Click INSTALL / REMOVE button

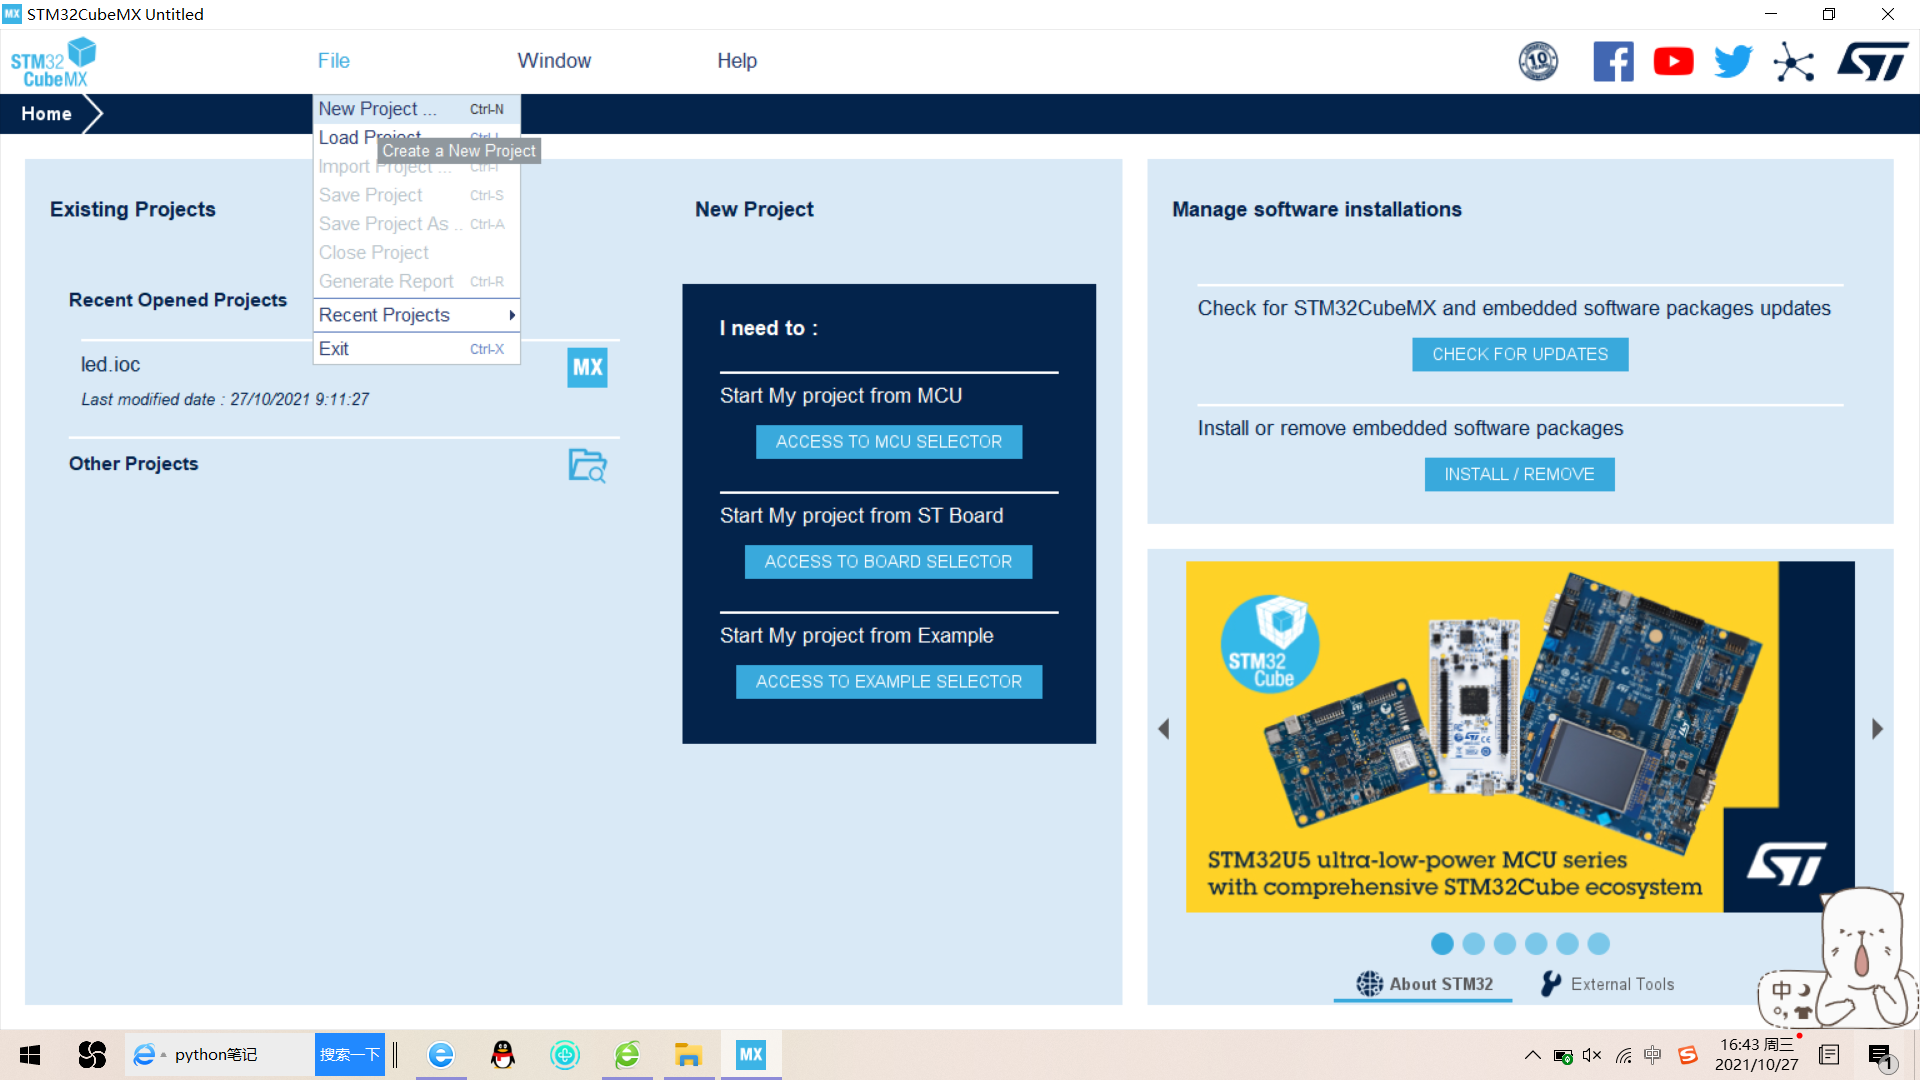point(1519,475)
